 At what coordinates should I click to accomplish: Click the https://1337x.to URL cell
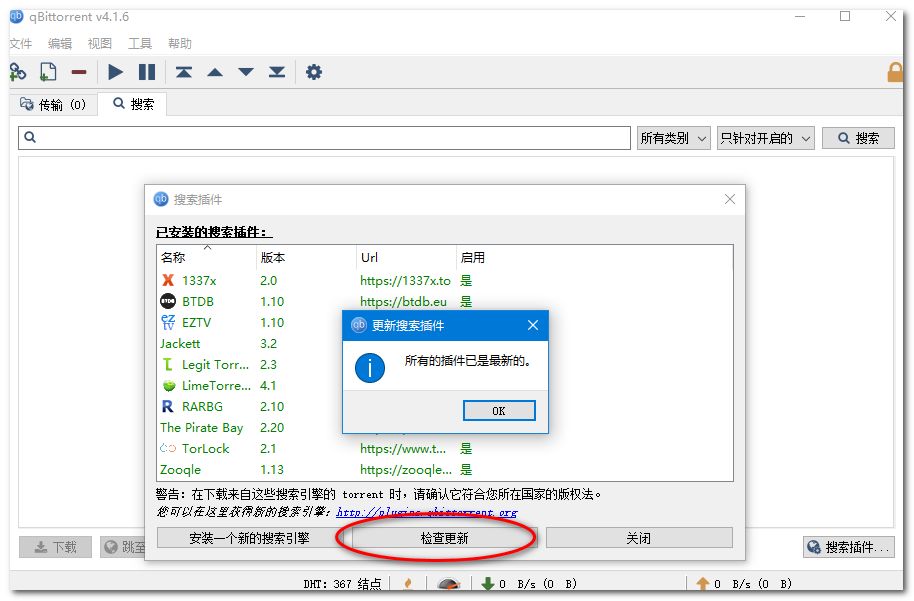405,280
